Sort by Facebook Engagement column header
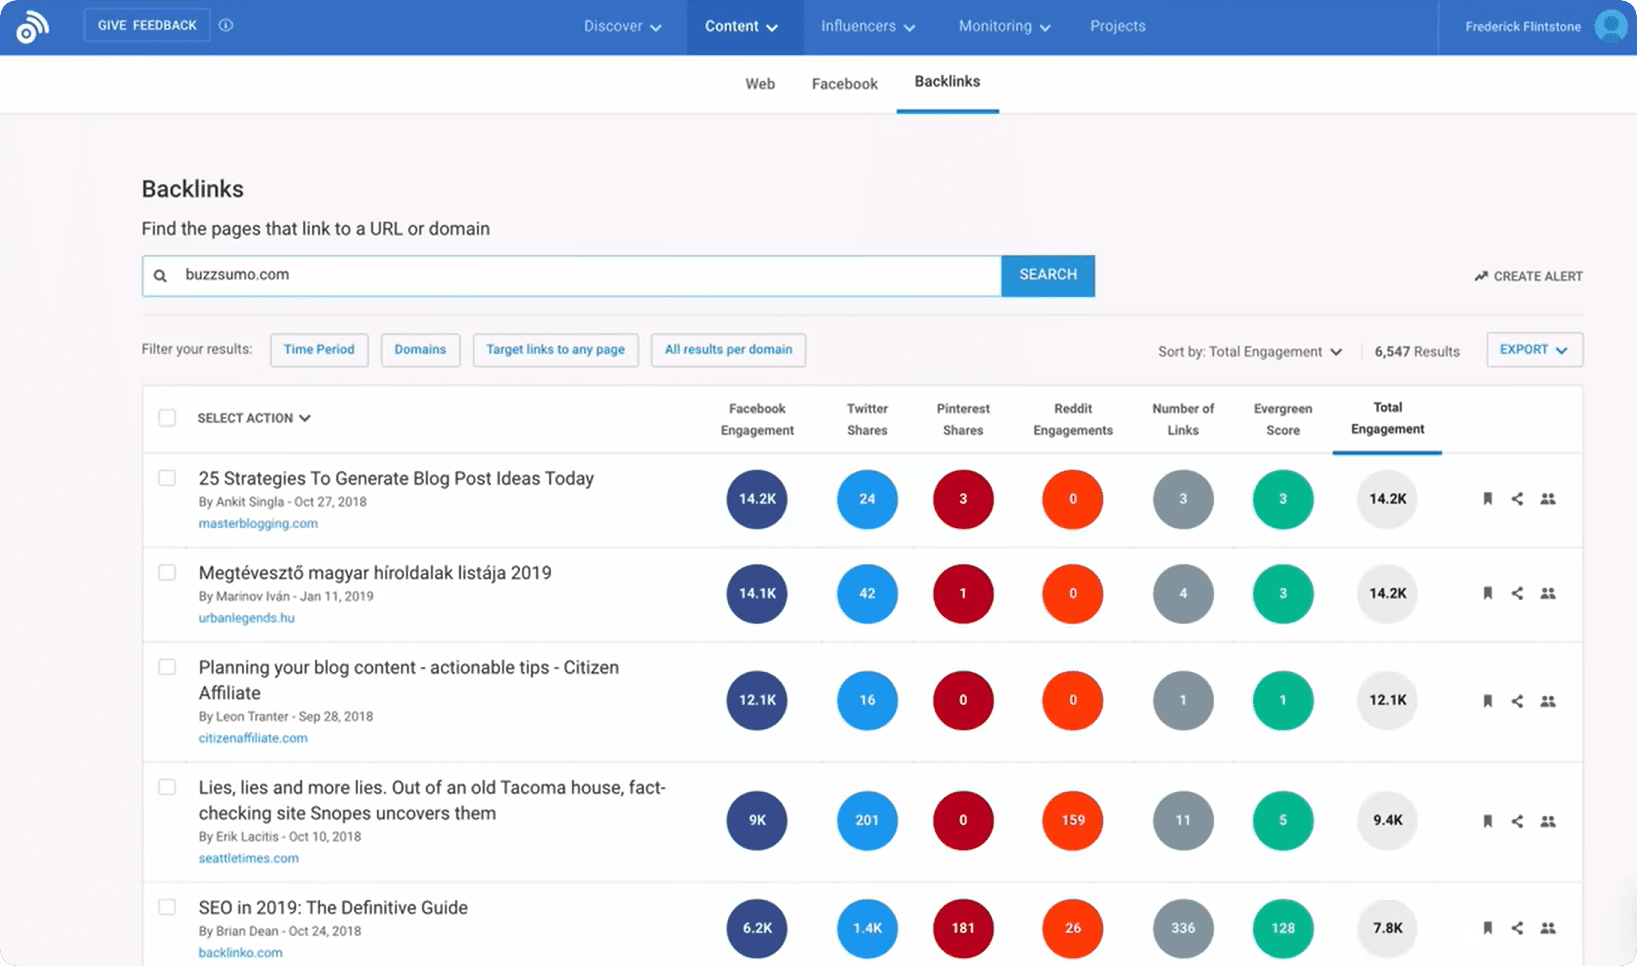Viewport: 1637px width, 966px height. pyautogui.click(x=757, y=419)
